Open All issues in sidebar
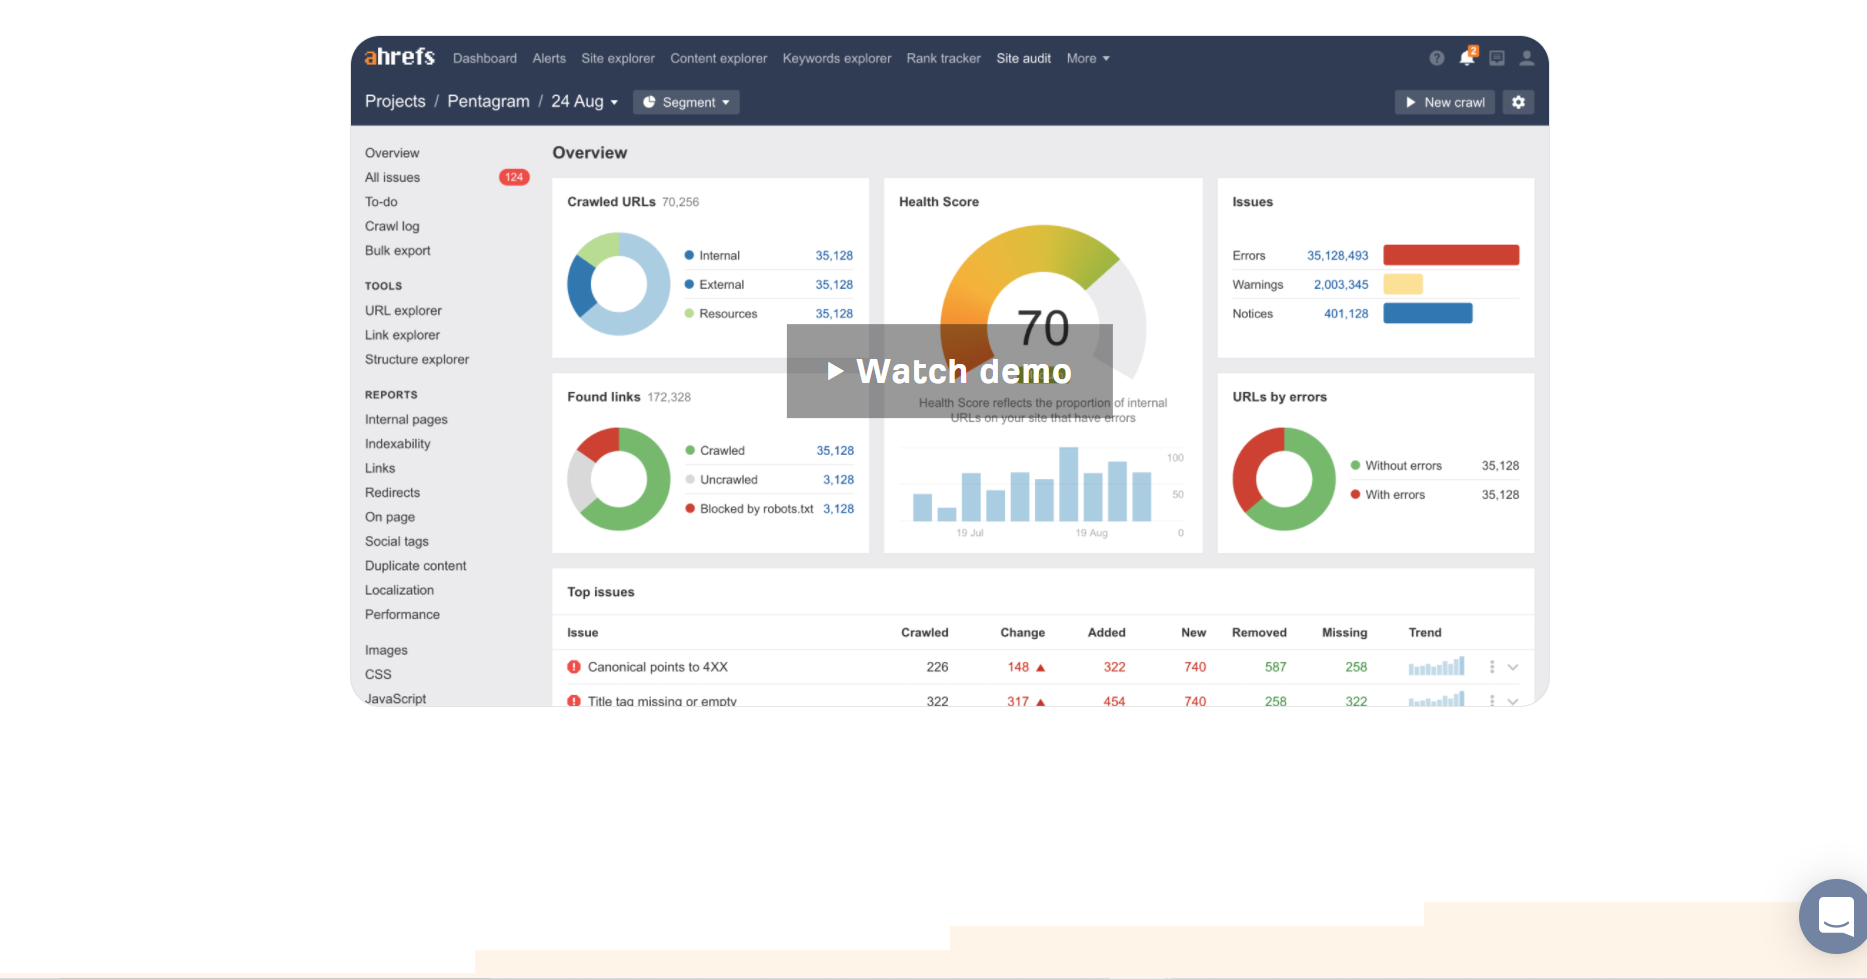Viewport: 1867px width, 979px height. [x=392, y=177]
